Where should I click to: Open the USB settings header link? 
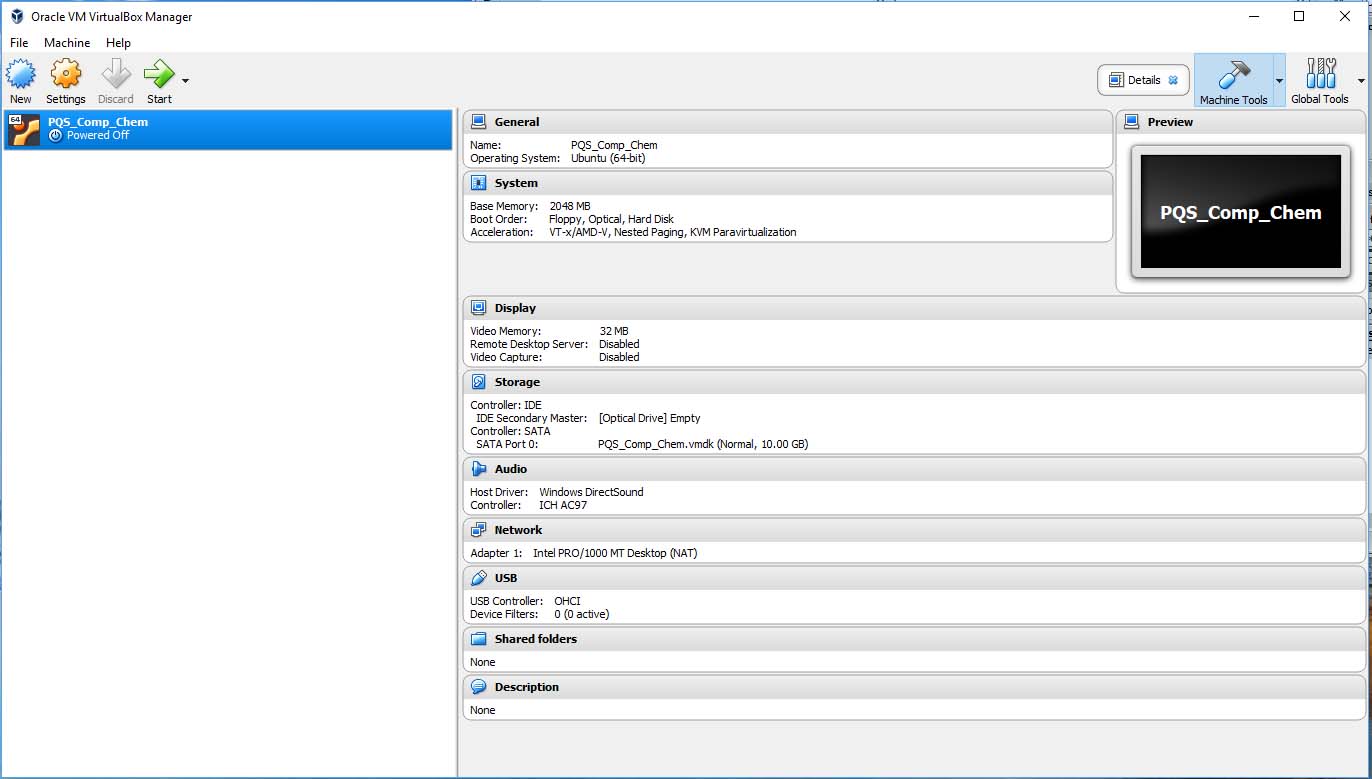pyautogui.click(x=506, y=578)
